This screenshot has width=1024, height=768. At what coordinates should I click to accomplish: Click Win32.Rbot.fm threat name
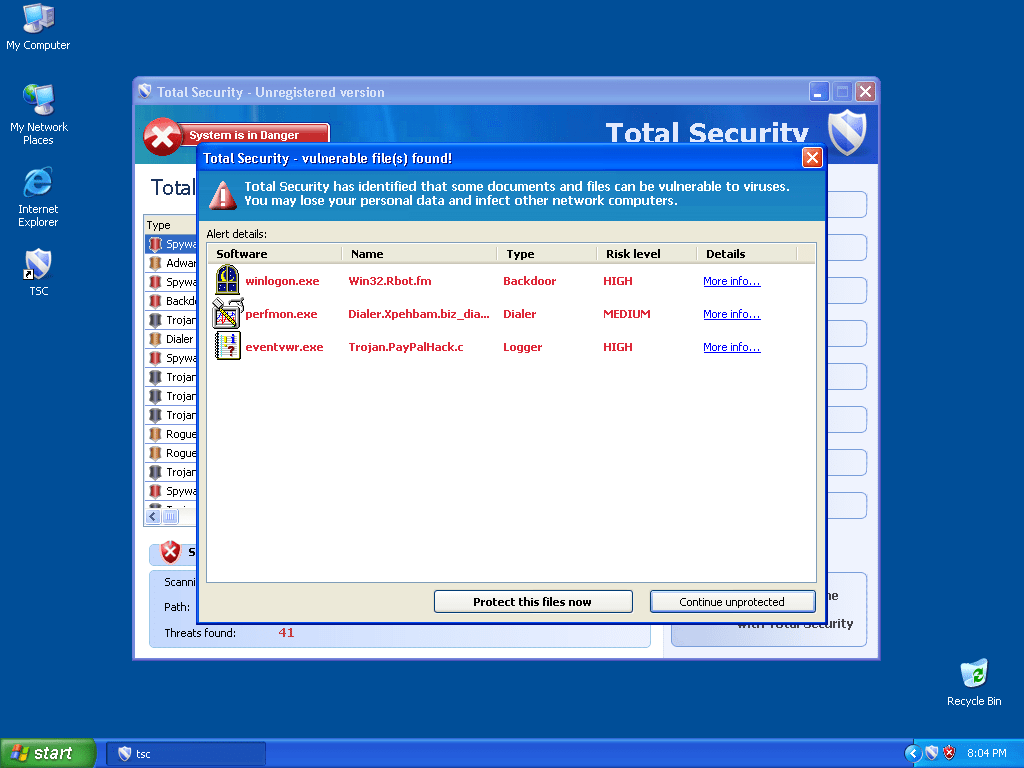click(390, 281)
